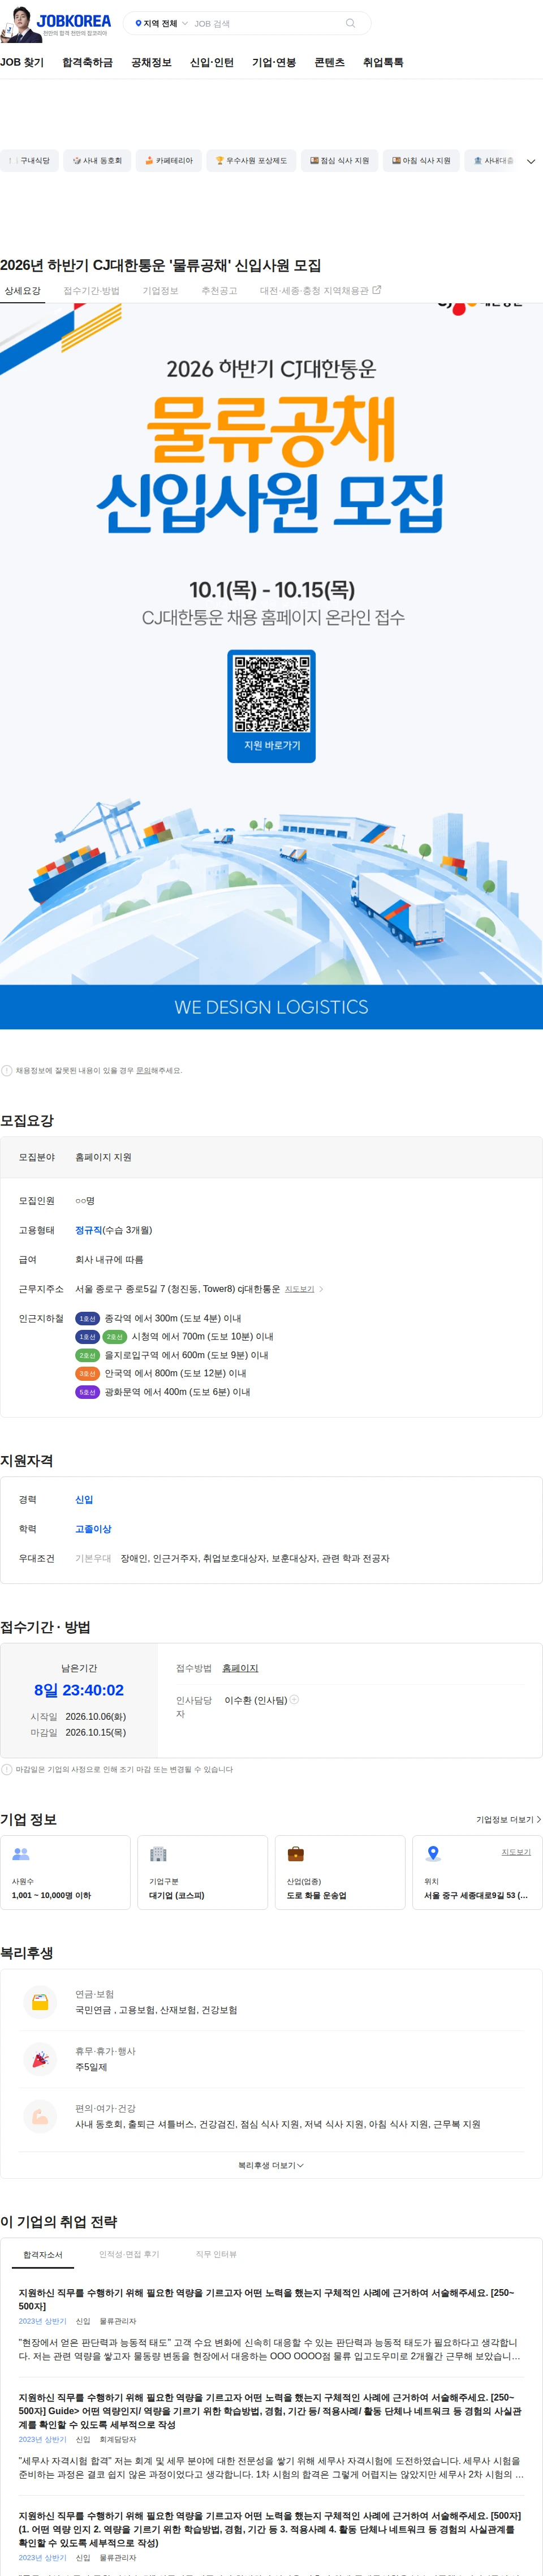Click the 기업구분 building icon card
Viewport: 543px width, 2576px height.
click(x=203, y=1872)
